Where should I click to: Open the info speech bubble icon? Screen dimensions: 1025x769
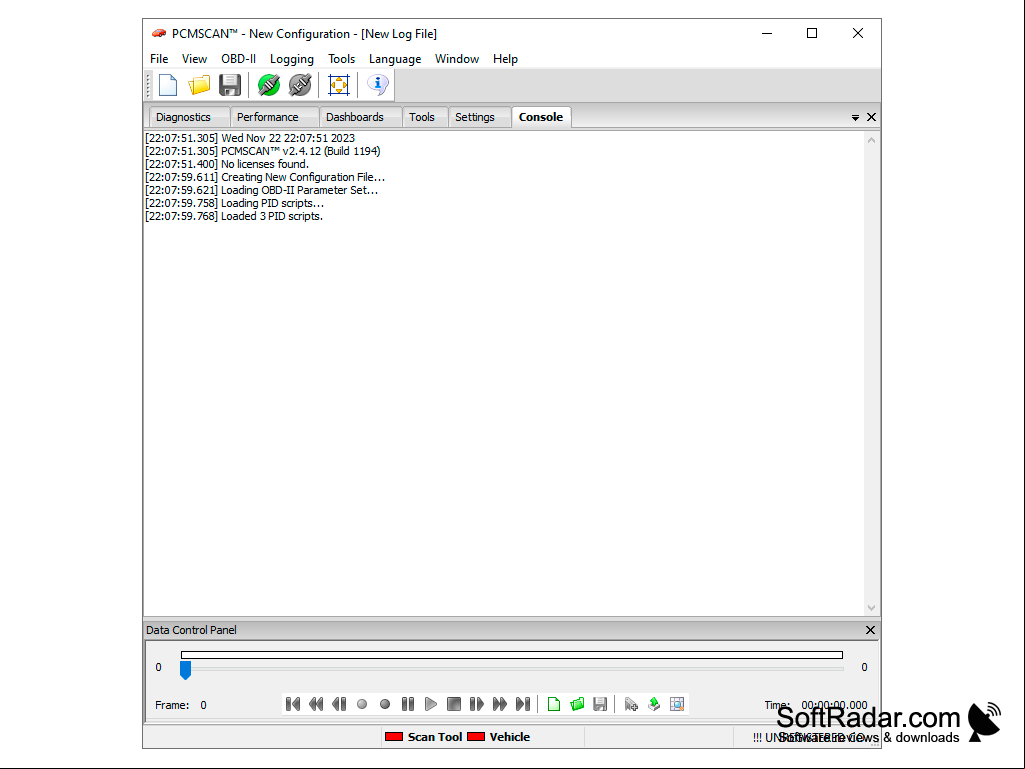(x=377, y=85)
